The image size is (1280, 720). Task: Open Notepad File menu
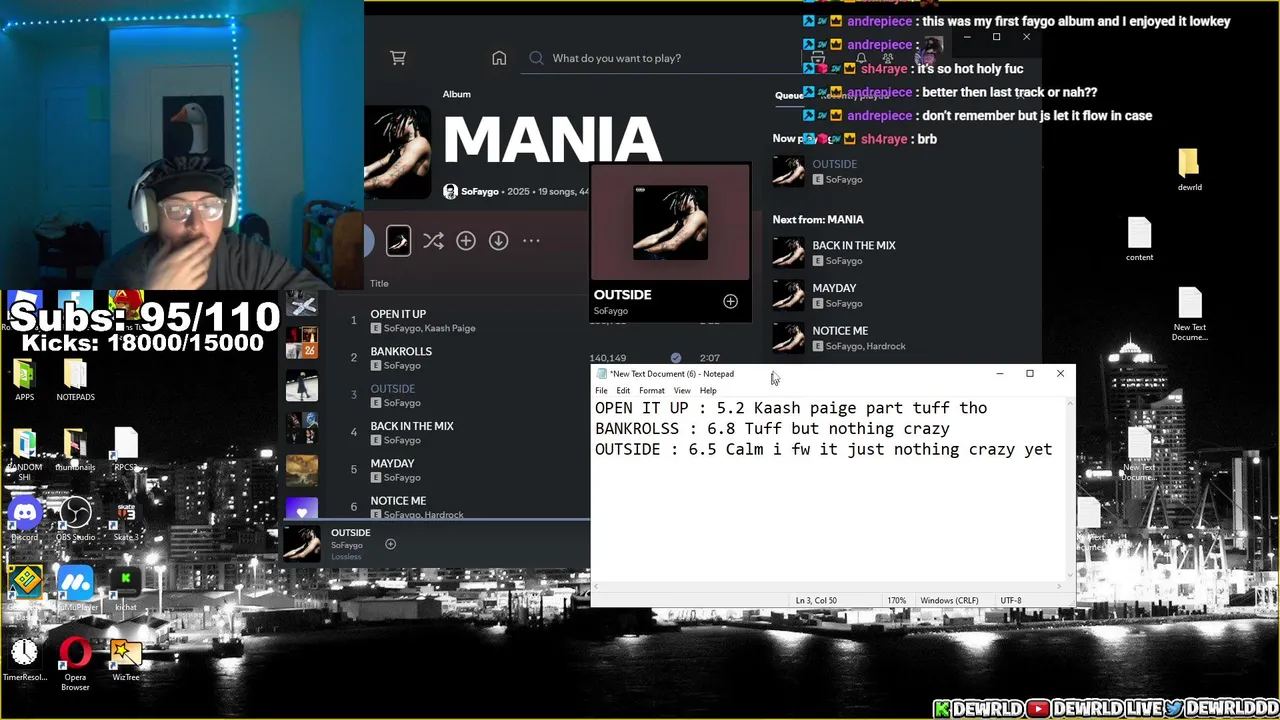(x=601, y=390)
